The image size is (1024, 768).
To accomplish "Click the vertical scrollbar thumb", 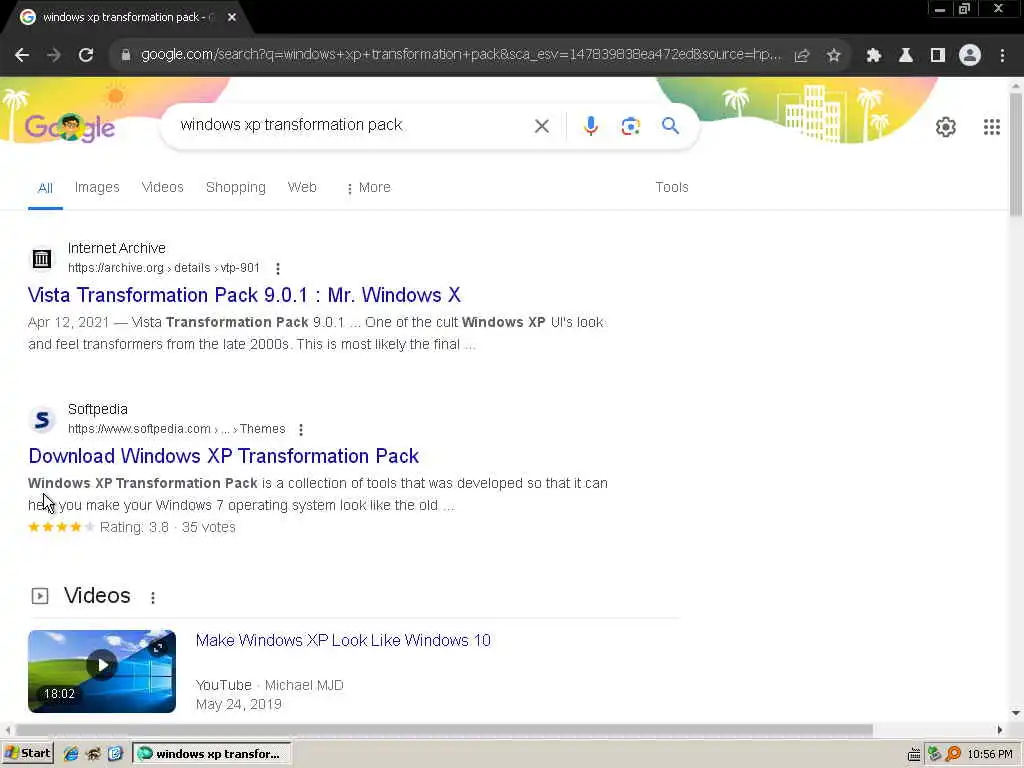I will [1016, 154].
